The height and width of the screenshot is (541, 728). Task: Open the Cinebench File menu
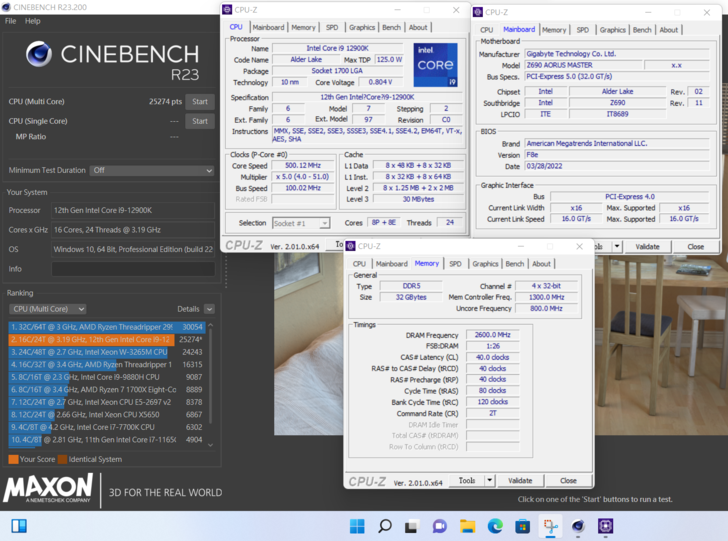10,21
